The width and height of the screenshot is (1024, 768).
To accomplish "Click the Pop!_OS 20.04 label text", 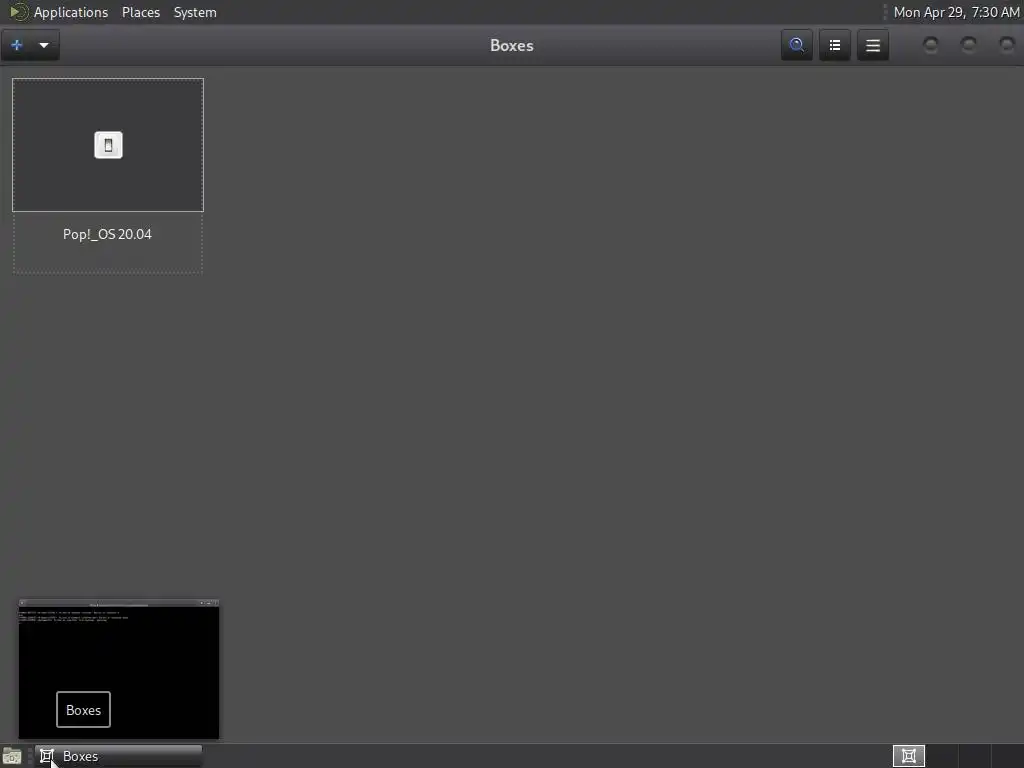I will coord(107,234).
